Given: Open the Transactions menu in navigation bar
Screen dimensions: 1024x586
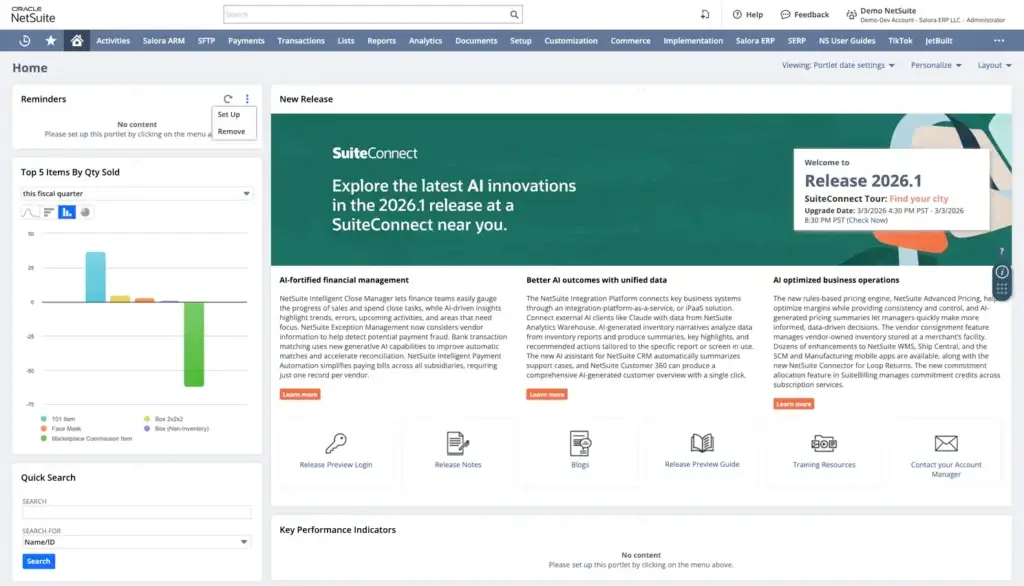Looking at the screenshot, I should (x=301, y=41).
